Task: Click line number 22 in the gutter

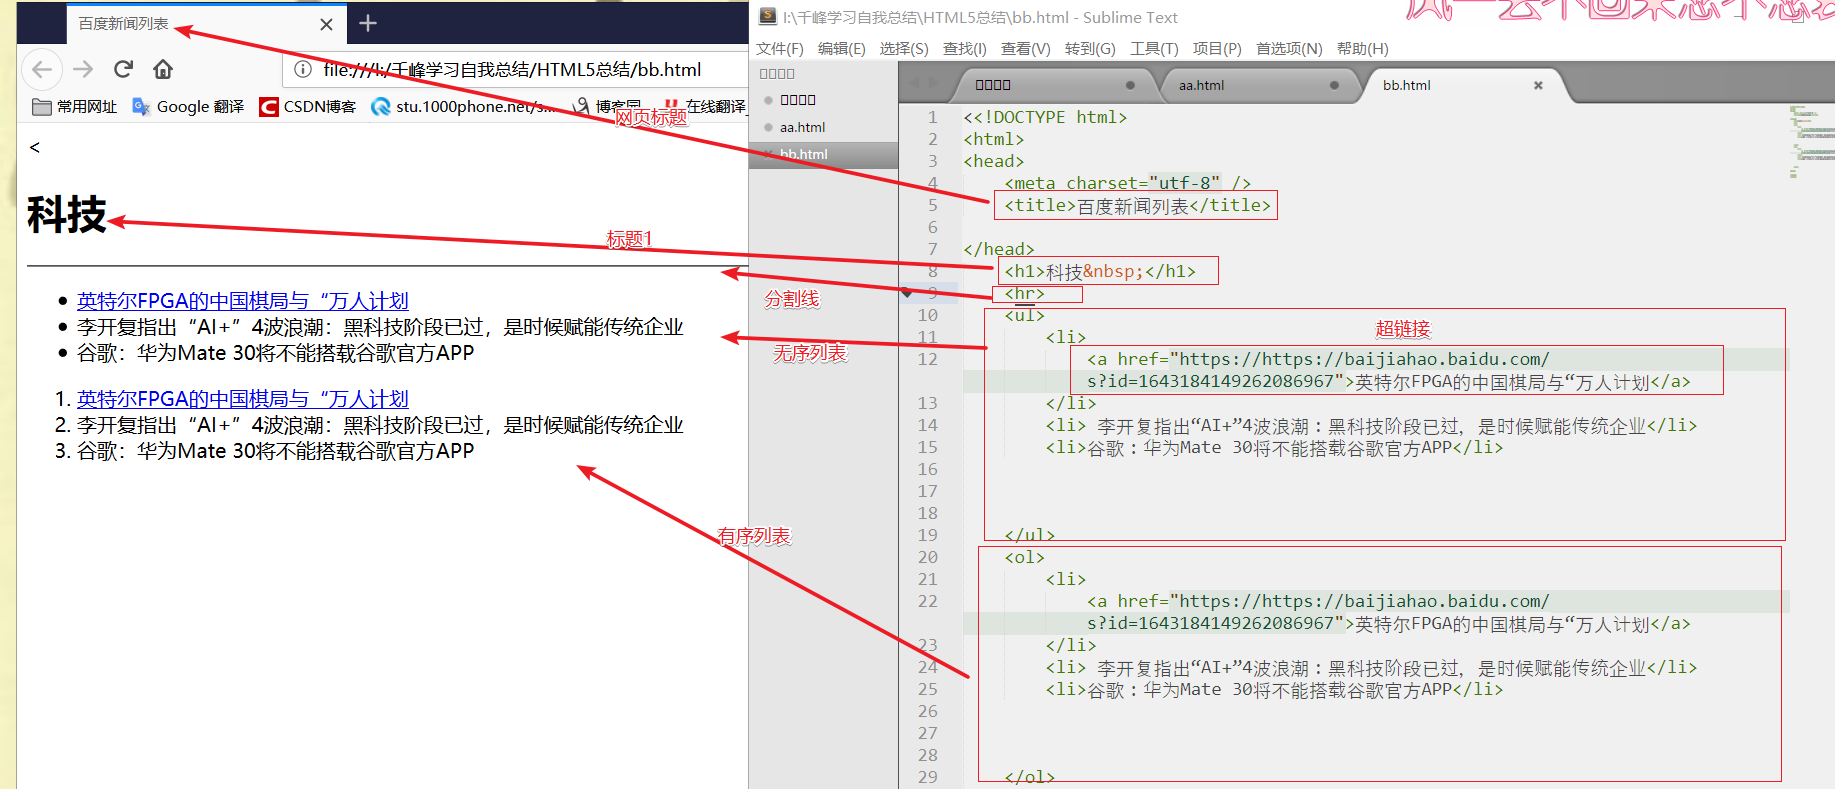Action: pos(927,601)
